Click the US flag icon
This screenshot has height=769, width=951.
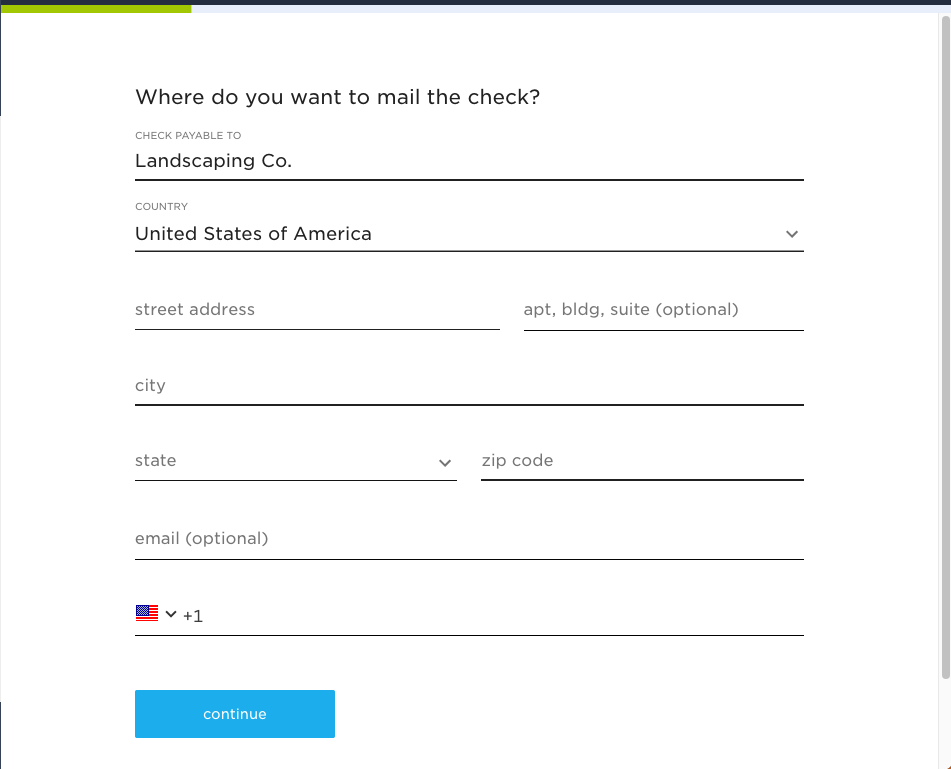coord(147,614)
